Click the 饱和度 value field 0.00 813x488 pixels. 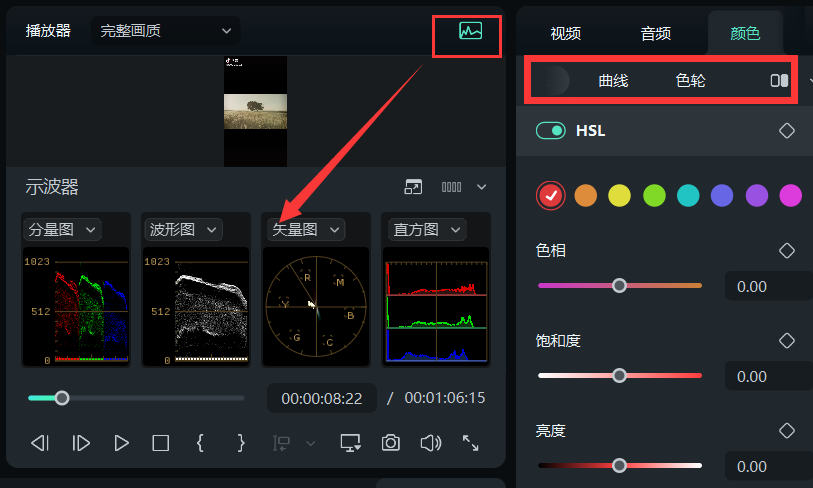click(x=768, y=377)
